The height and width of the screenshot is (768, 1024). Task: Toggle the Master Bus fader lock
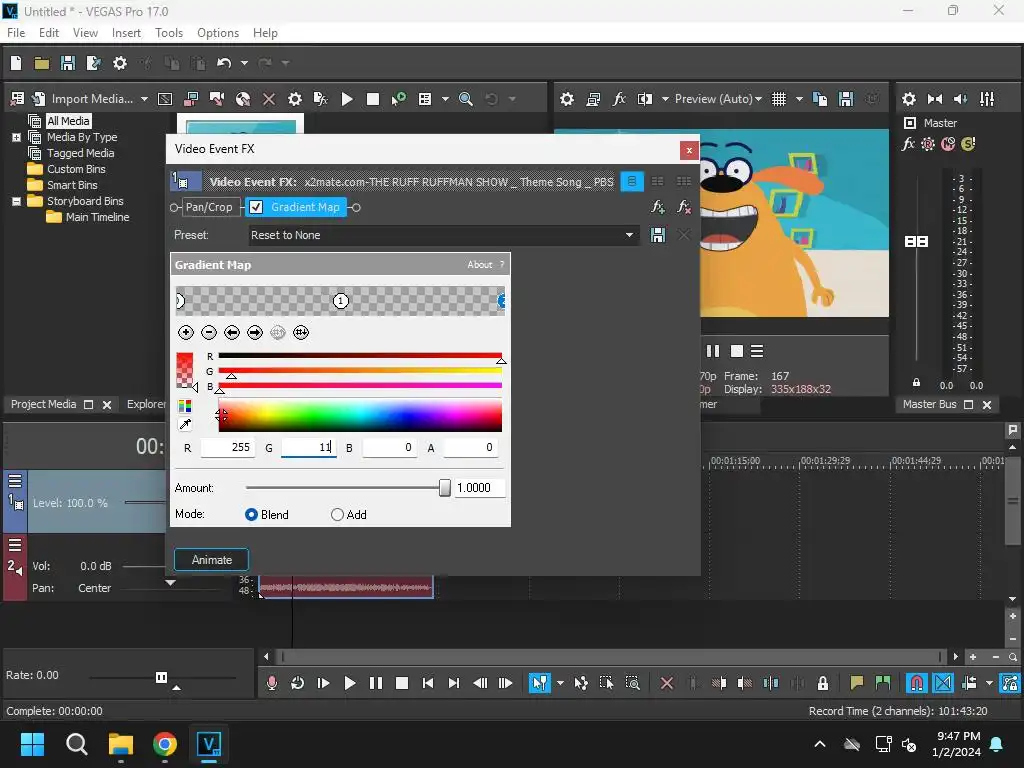click(916, 383)
